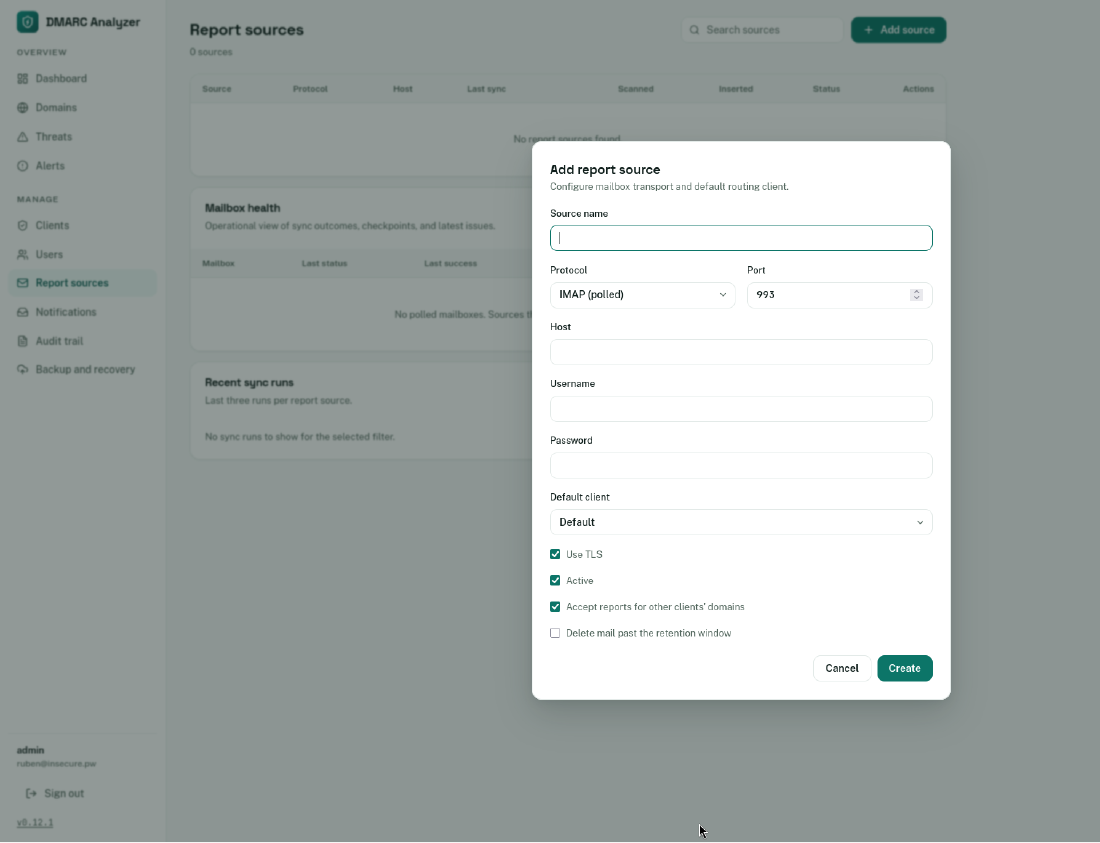Click the Last sync column header

(x=486, y=89)
